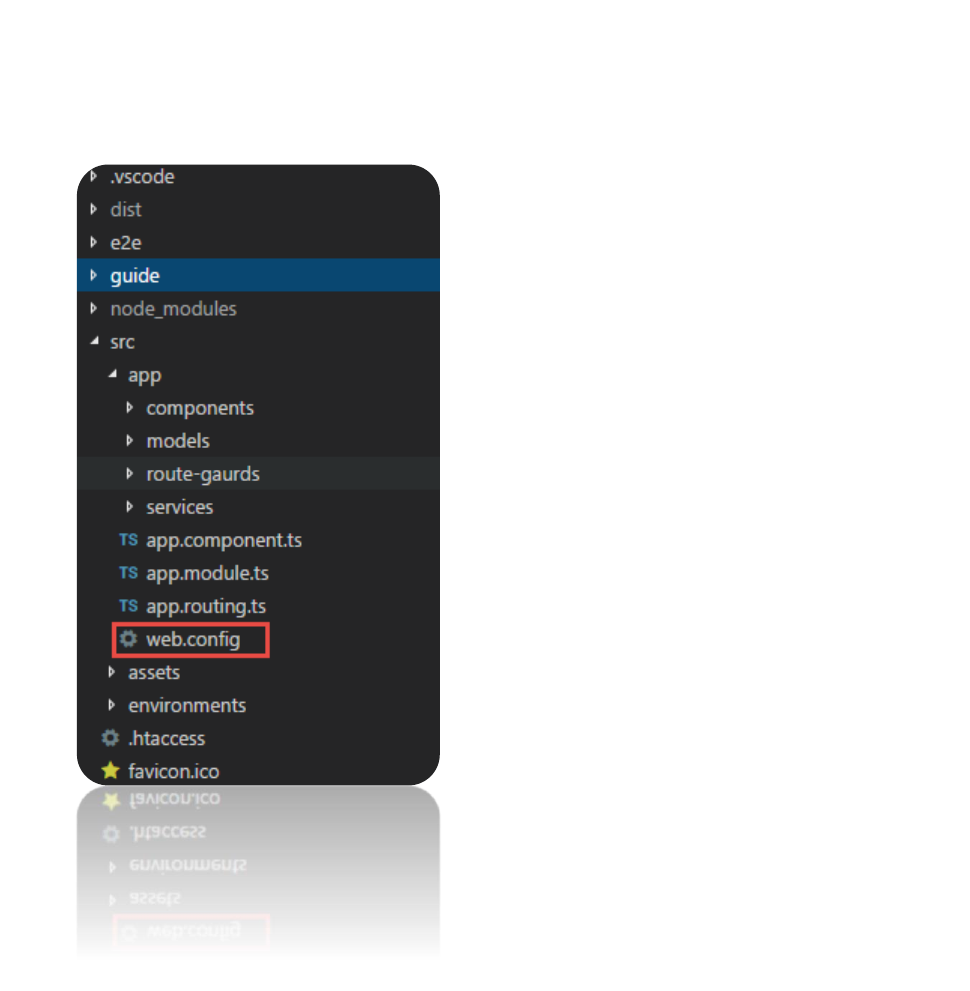Expand the dist folder arrow
Image resolution: width=970 pixels, height=991 pixels.
click(x=94, y=209)
